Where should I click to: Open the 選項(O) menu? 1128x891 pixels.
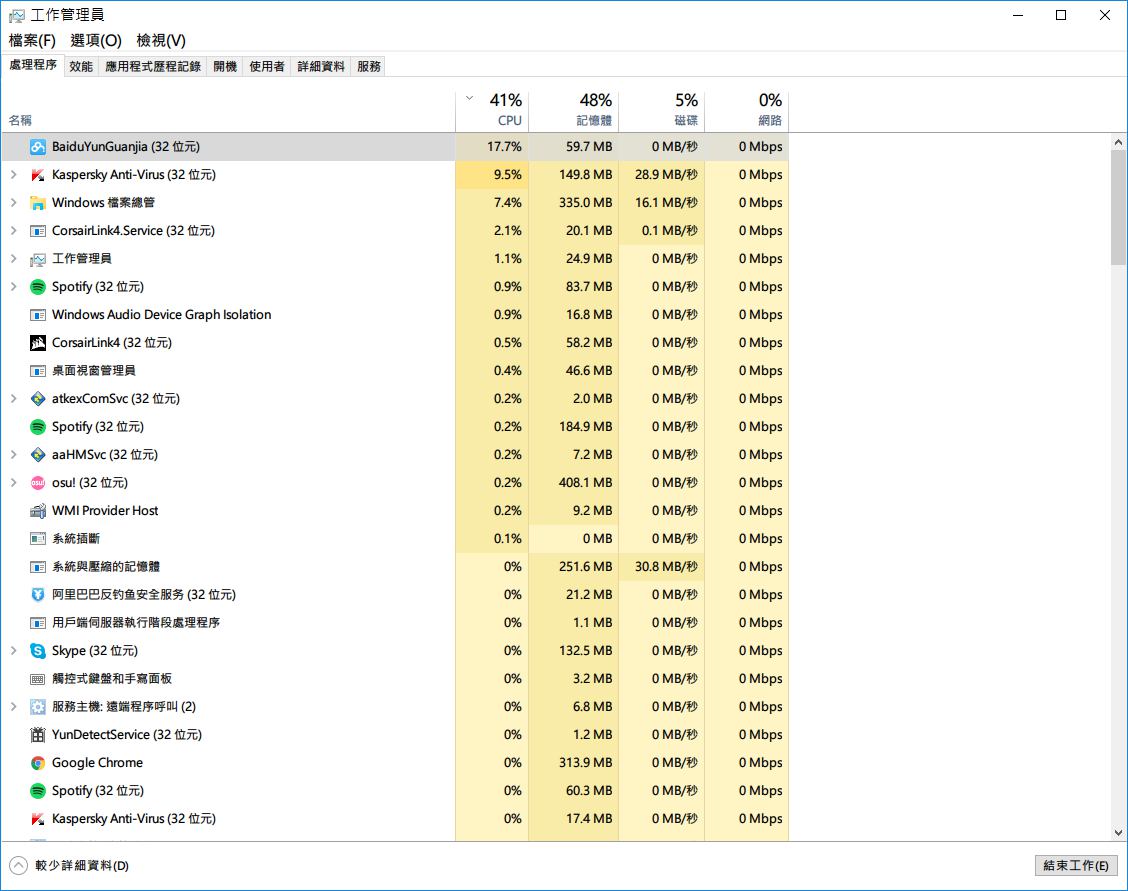click(x=96, y=40)
